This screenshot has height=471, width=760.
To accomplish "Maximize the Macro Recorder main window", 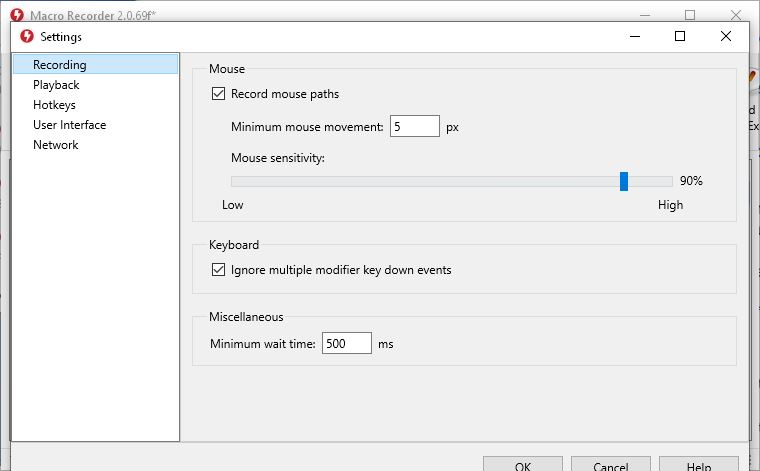I will (x=690, y=14).
